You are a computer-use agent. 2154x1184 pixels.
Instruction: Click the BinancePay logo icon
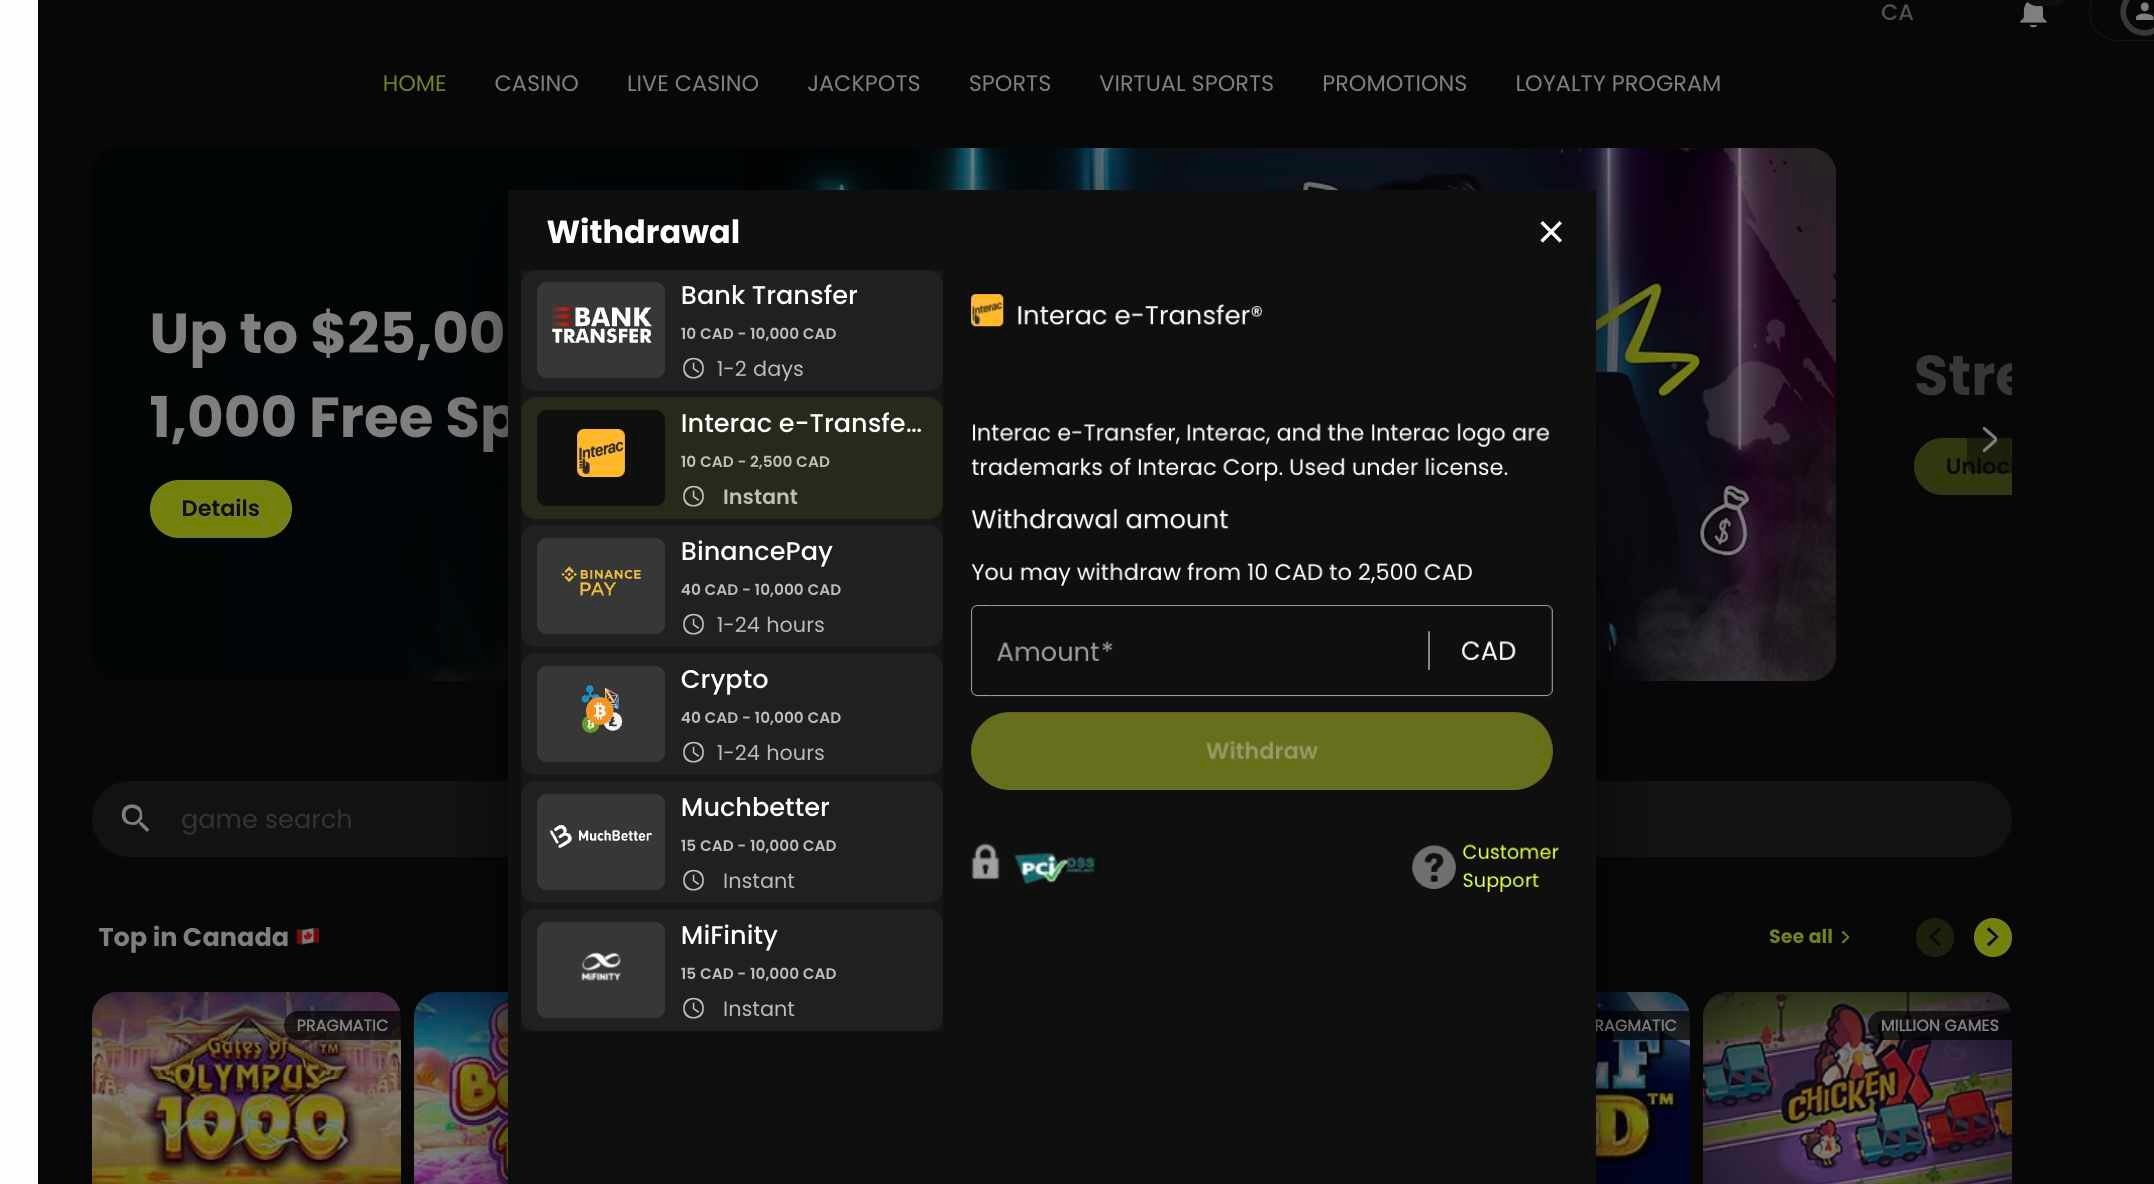tap(600, 585)
